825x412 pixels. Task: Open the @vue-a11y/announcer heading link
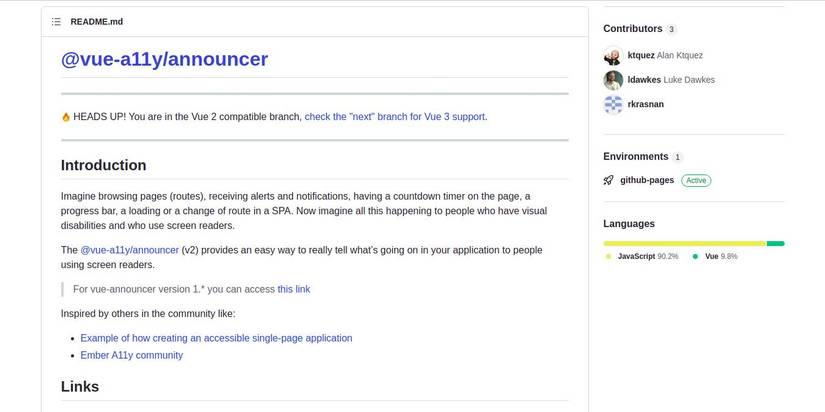pyautogui.click(x=164, y=59)
